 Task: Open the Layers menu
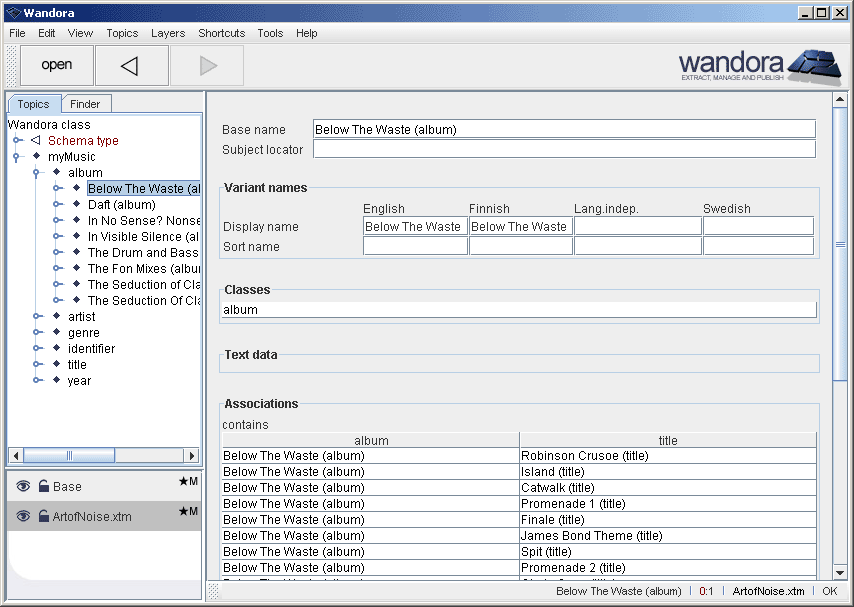[x=167, y=33]
